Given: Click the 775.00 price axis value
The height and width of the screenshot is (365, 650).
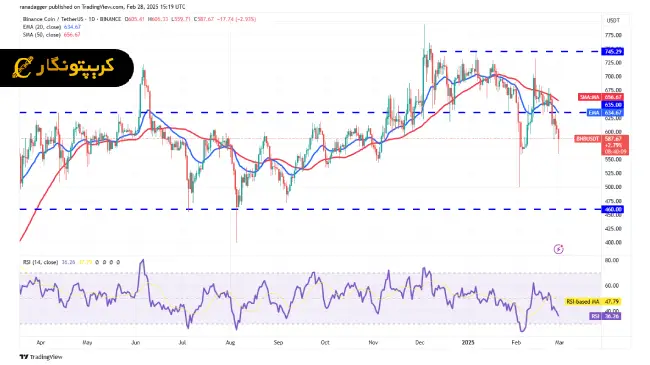Looking at the screenshot, I should (x=613, y=35).
